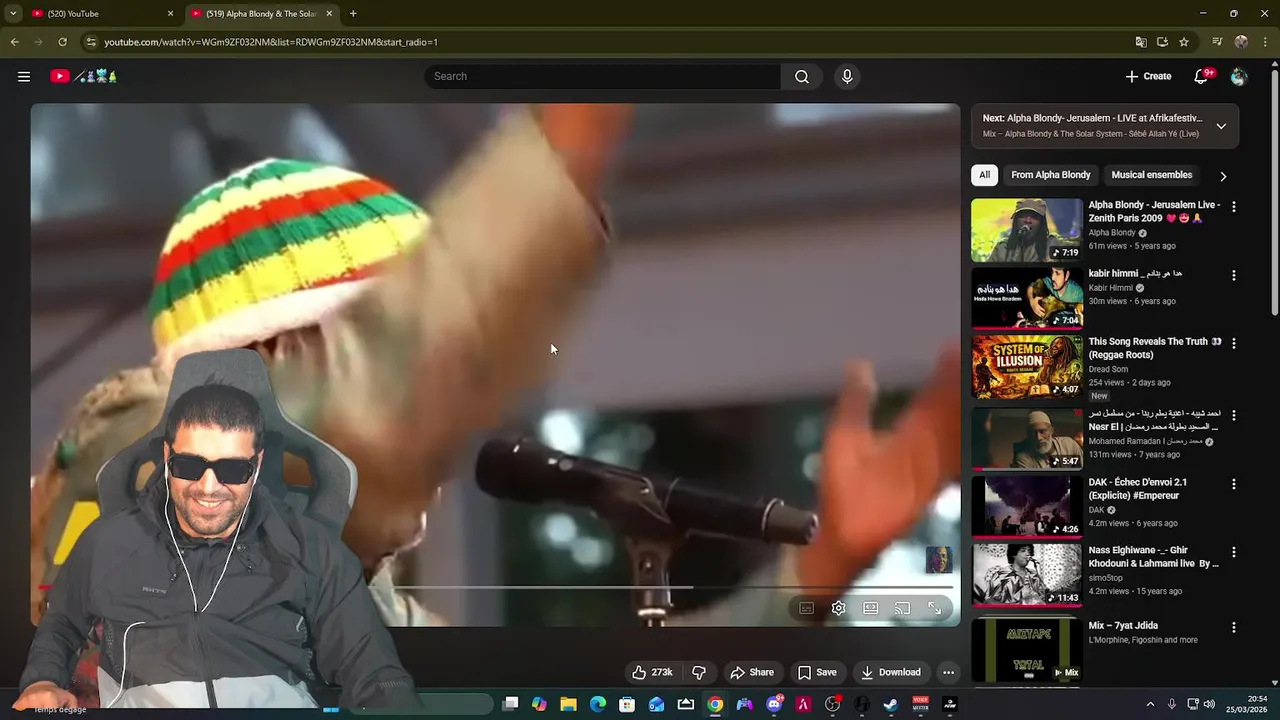Select the From Alpha Blondy chip
Screen dimensions: 1280x720
[1050, 175]
